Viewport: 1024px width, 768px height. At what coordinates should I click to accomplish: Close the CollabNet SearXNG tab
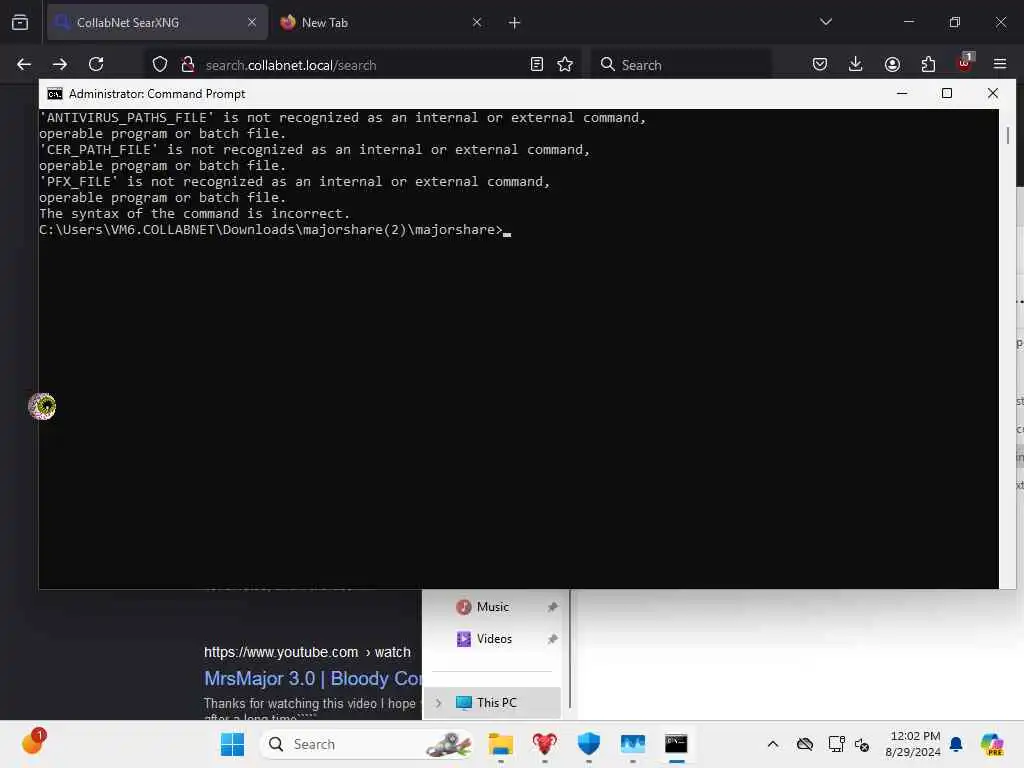pyautogui.click(x=251, y=22)
